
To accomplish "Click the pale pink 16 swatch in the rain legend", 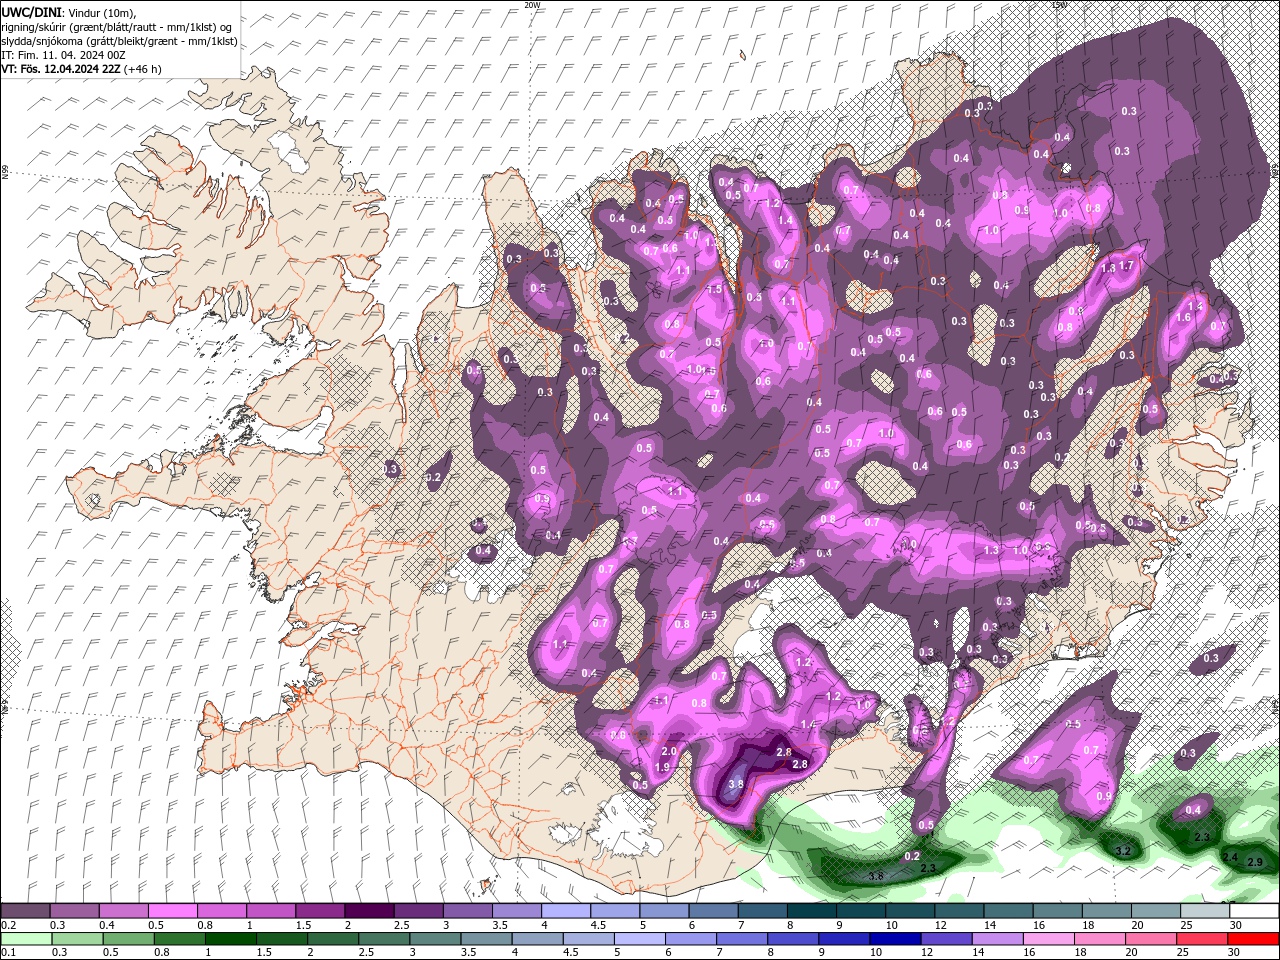I will [1049, 939].
